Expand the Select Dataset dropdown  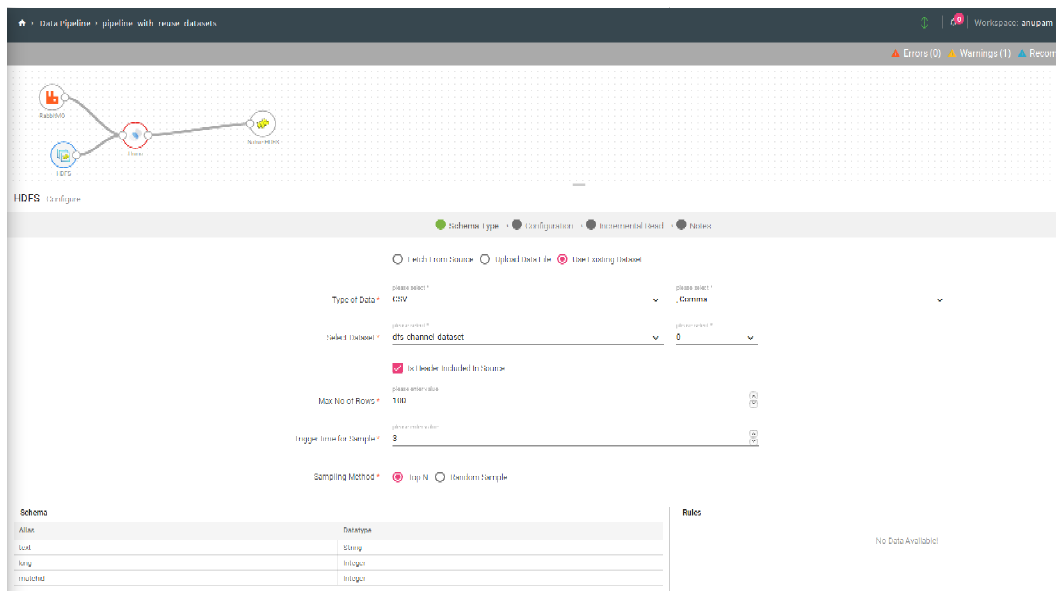click(x=526, y=338)
